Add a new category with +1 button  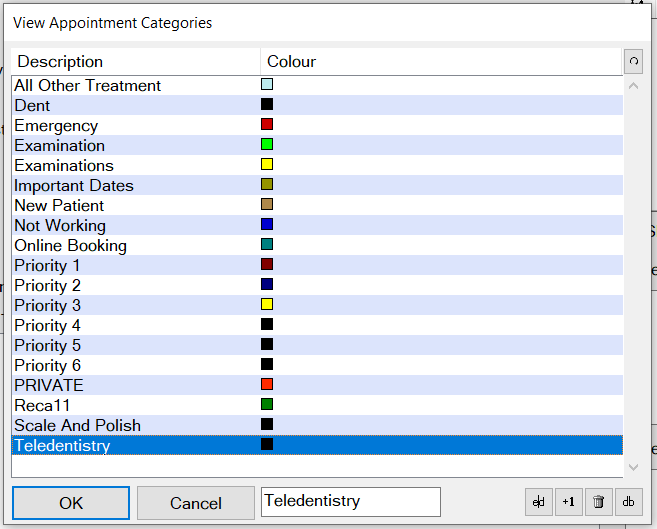pos(569,502)
